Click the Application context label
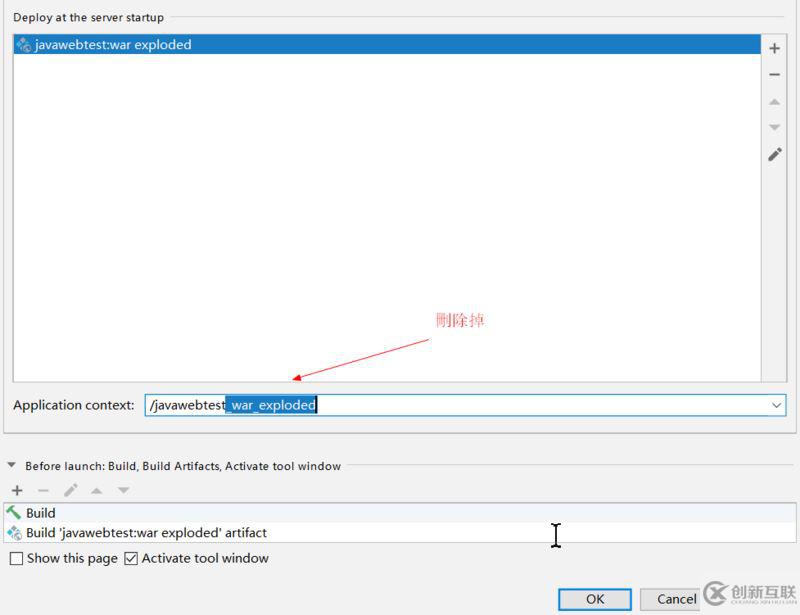The width and height of the screenshot is (800, 615). [73, 405]
